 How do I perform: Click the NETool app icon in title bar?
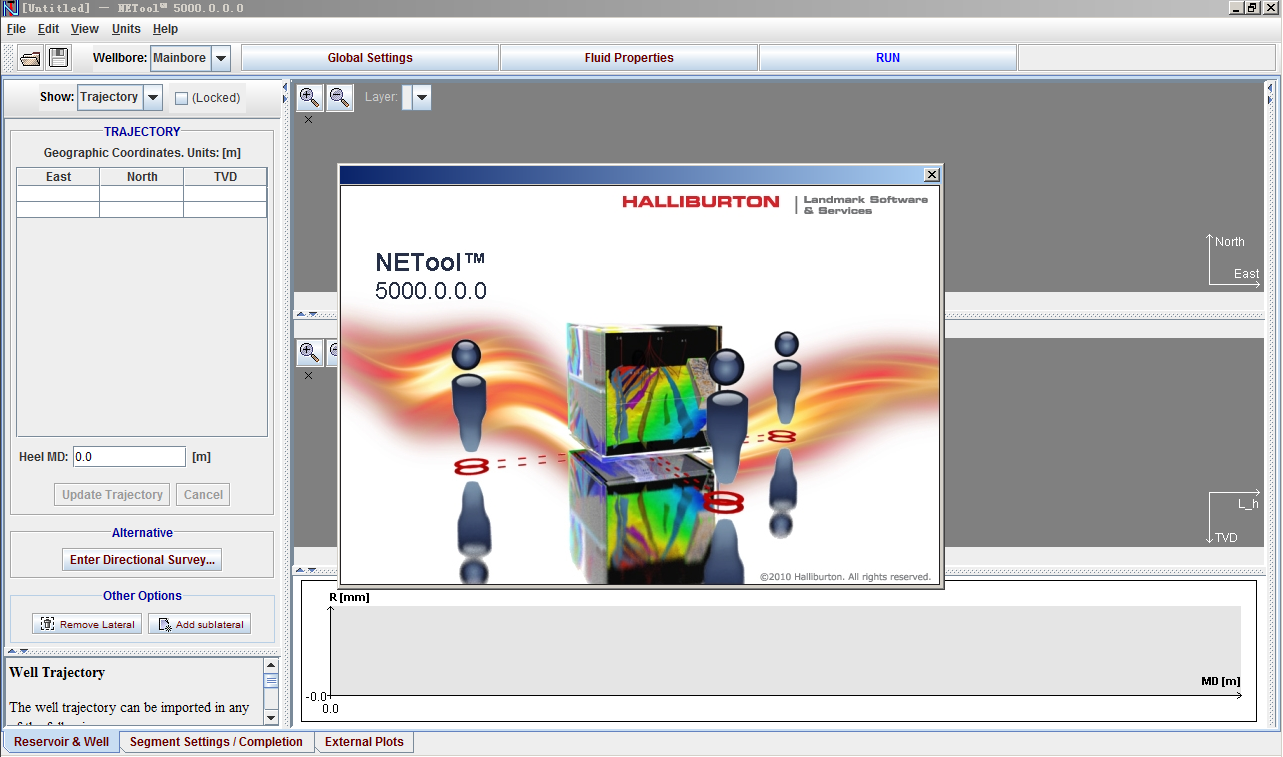[x=9, y=8]
